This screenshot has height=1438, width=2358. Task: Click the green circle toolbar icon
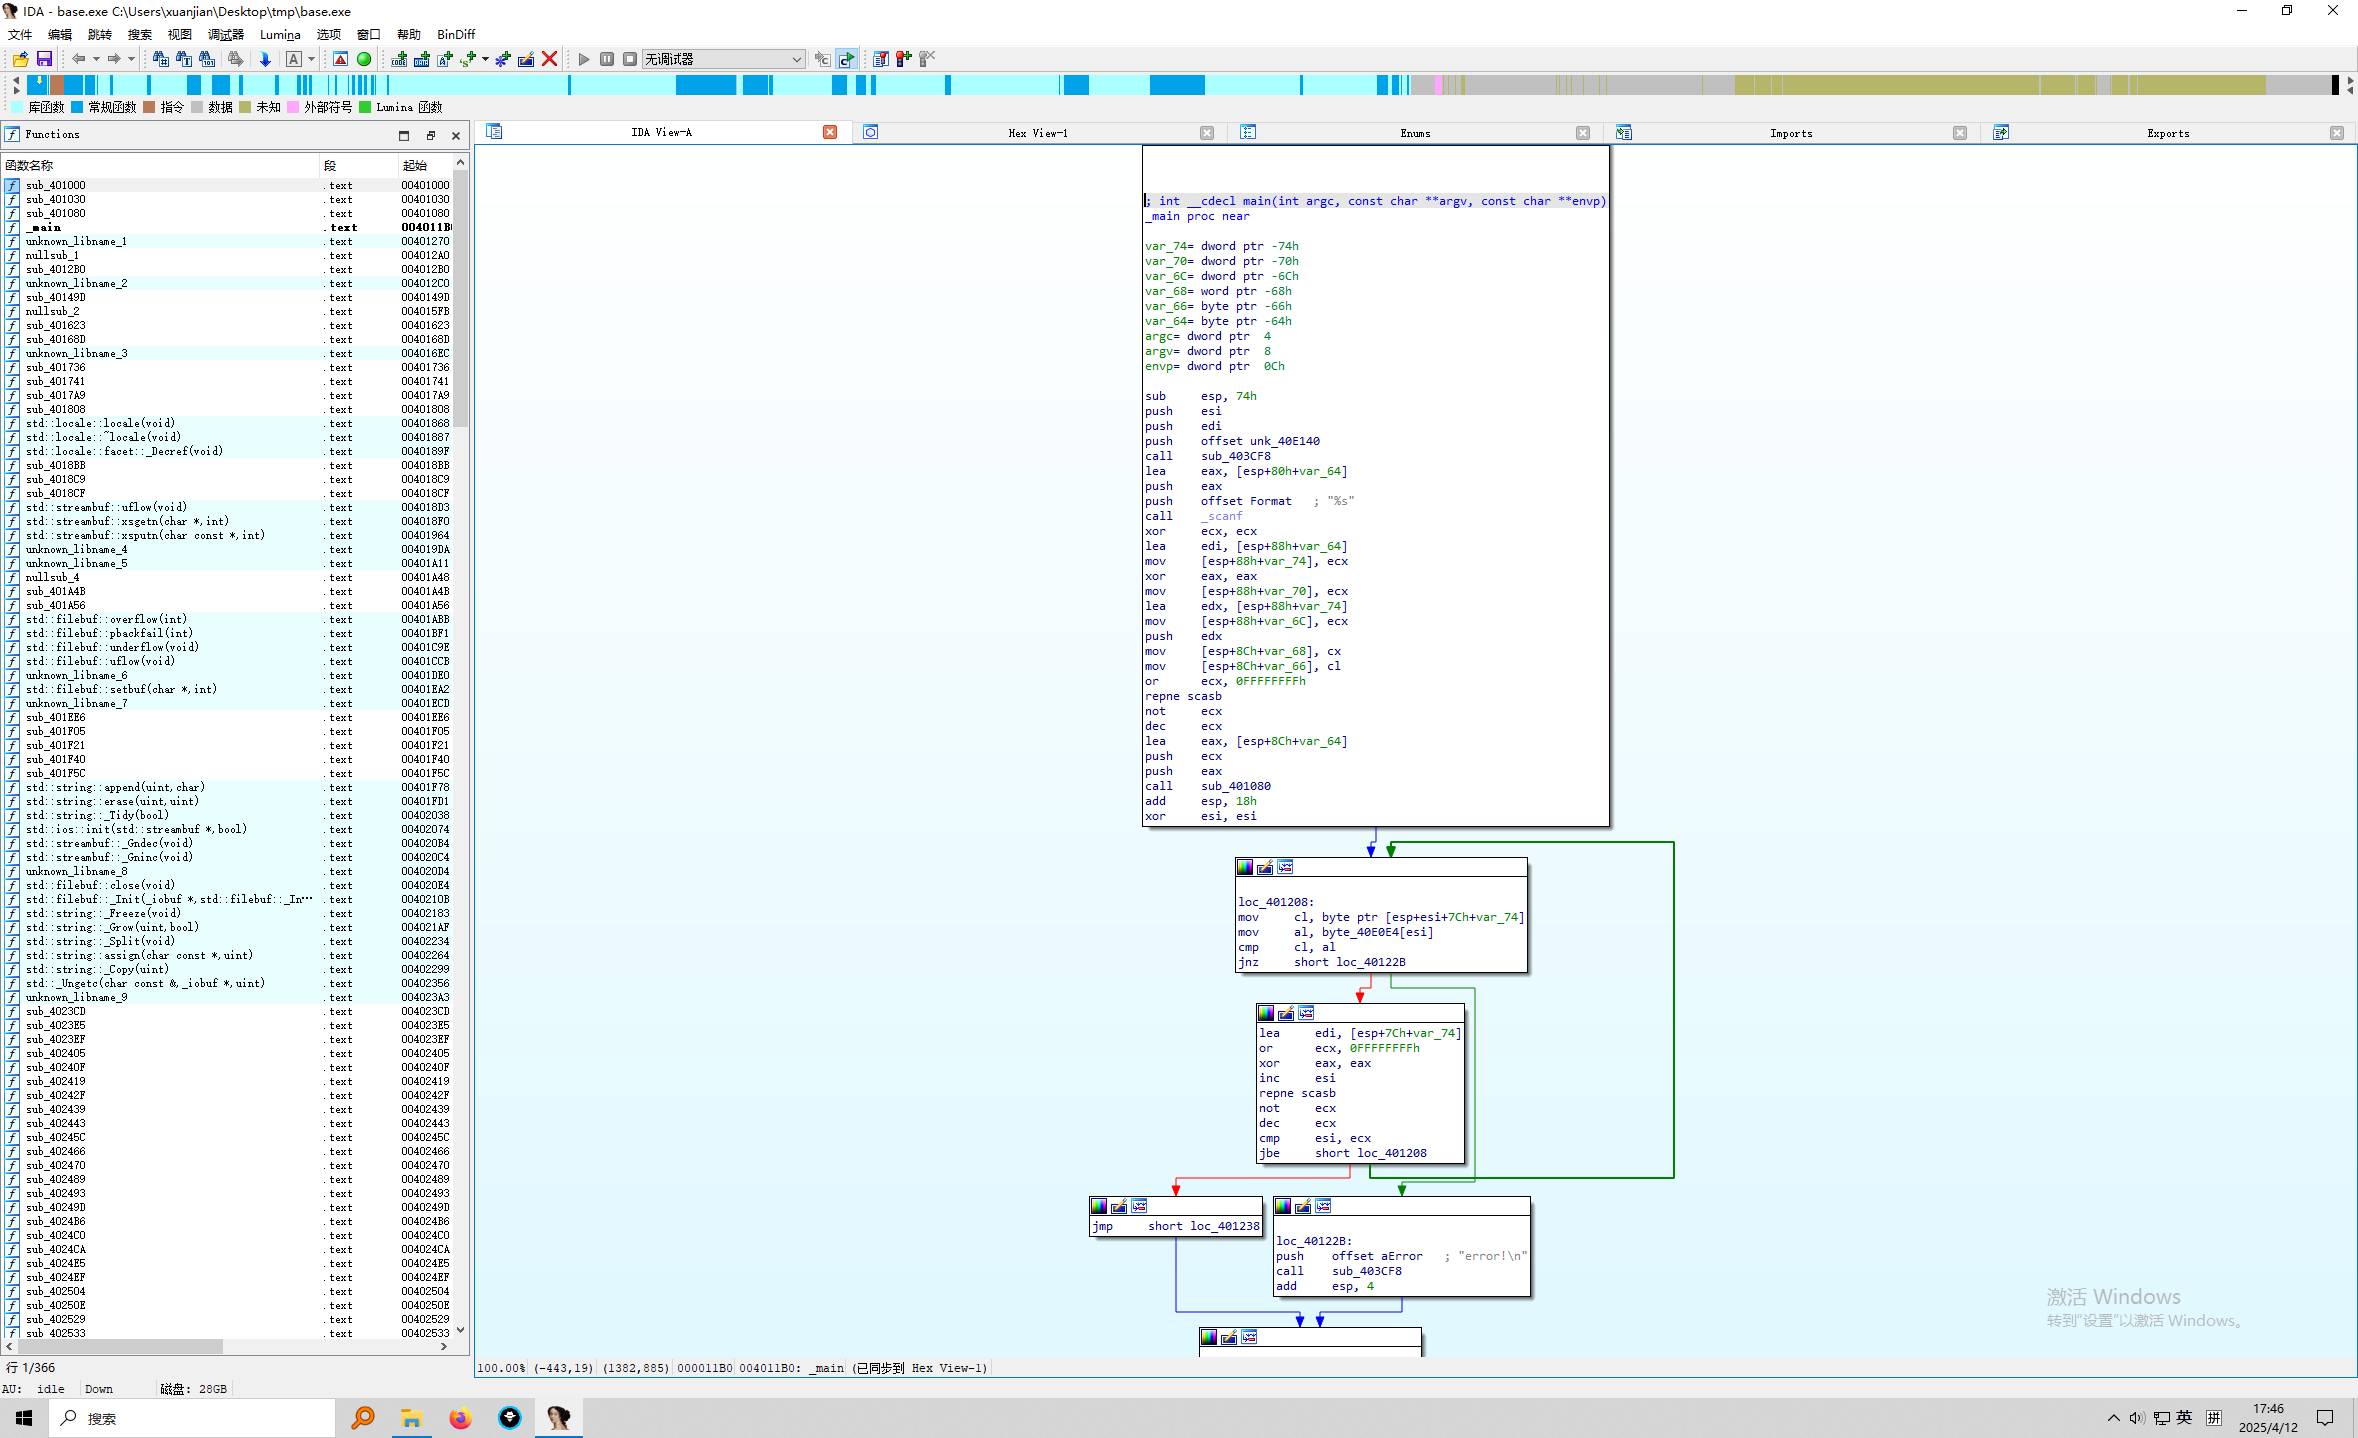coord(364,59)
